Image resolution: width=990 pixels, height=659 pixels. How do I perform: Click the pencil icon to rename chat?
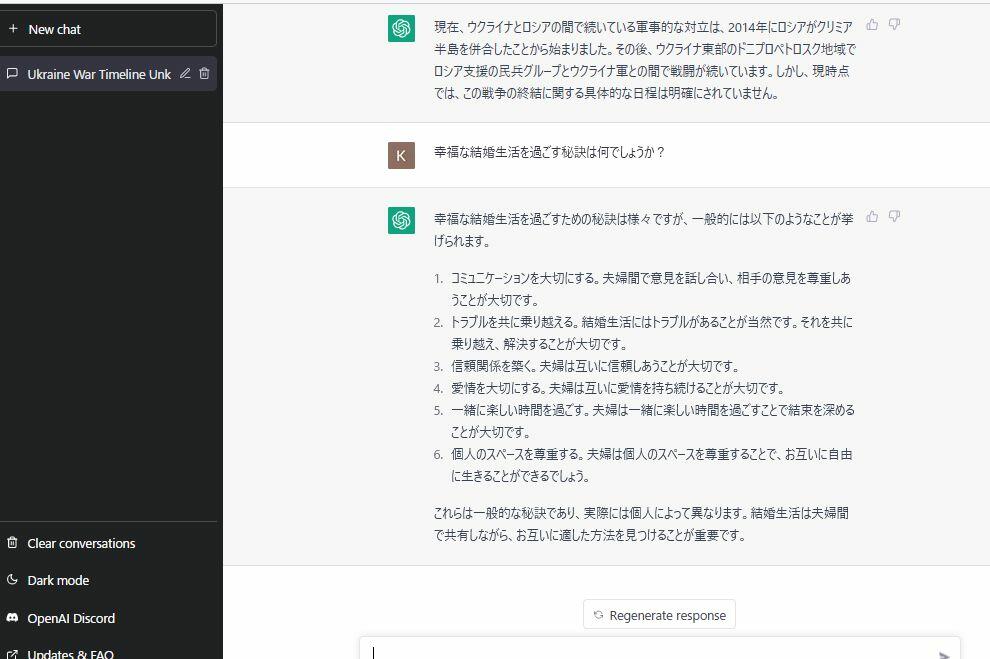185,73
